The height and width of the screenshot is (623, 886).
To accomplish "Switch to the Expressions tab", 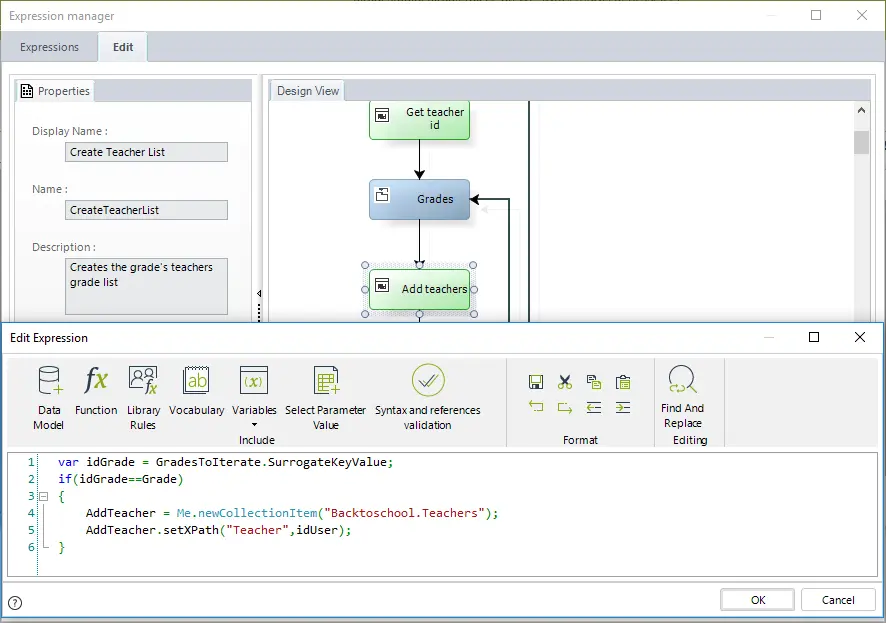I will 50,47.
